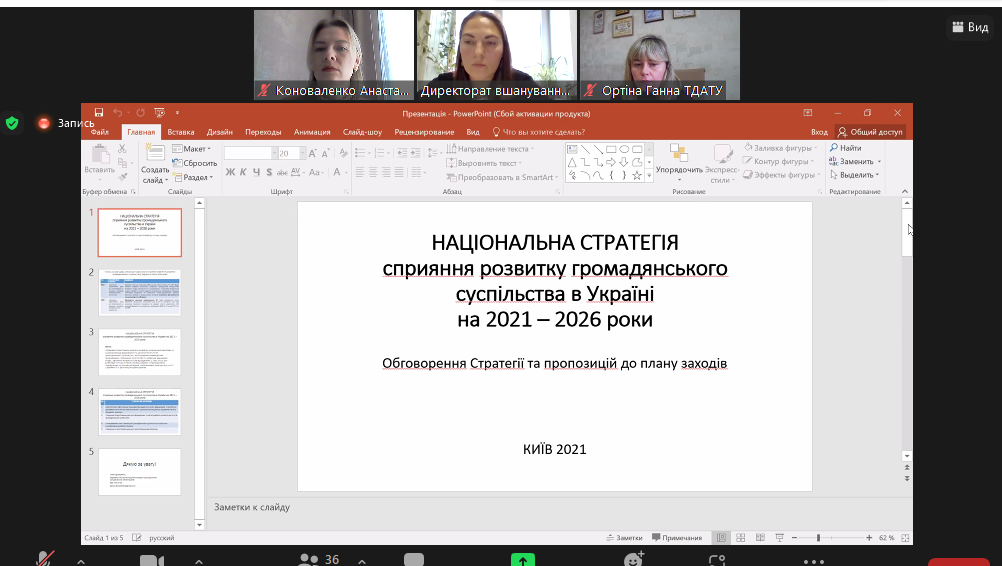This screenshot has width=1002, height=566.
Task: Clear all formatting icon in font group
Action: tap(343, 153)
